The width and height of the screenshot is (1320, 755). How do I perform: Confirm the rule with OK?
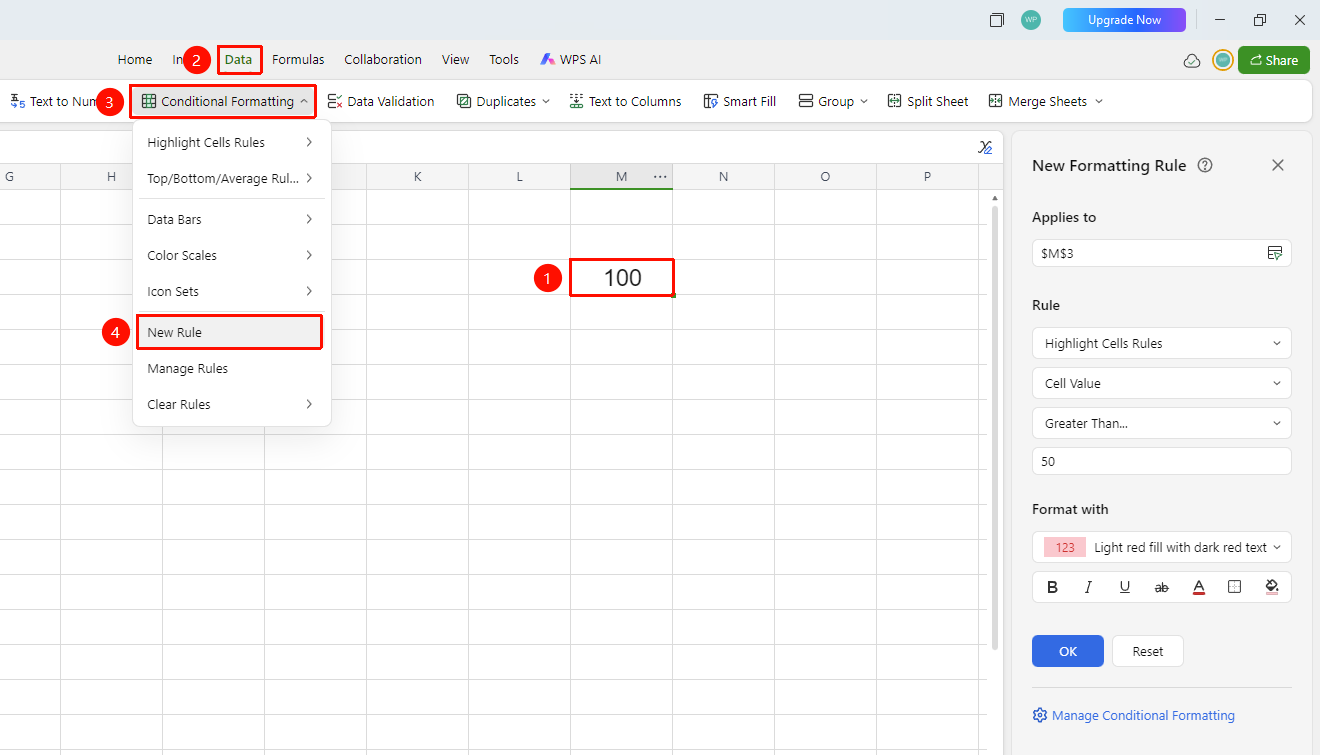1068,651
